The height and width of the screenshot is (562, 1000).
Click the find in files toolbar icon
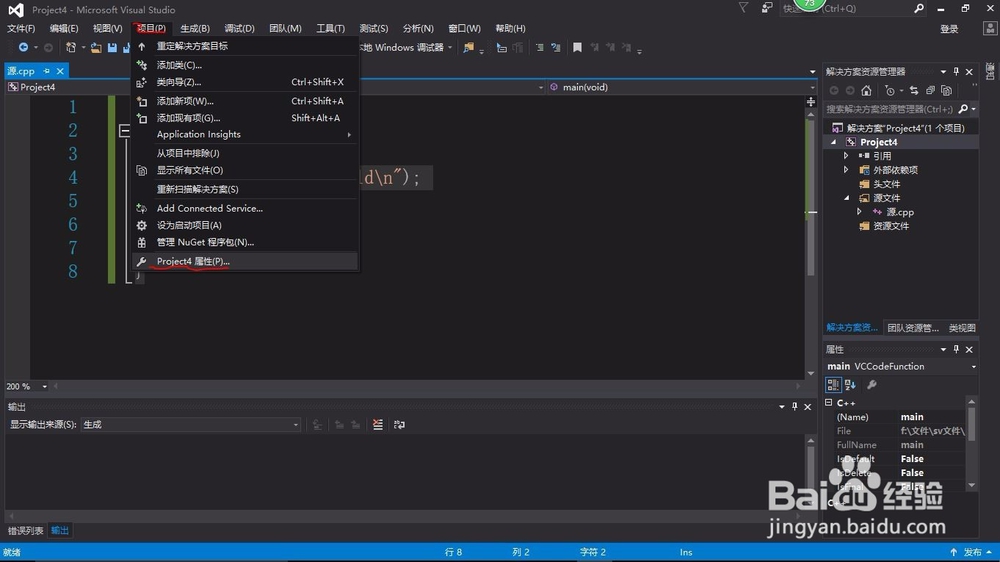[x=468, y=47]
